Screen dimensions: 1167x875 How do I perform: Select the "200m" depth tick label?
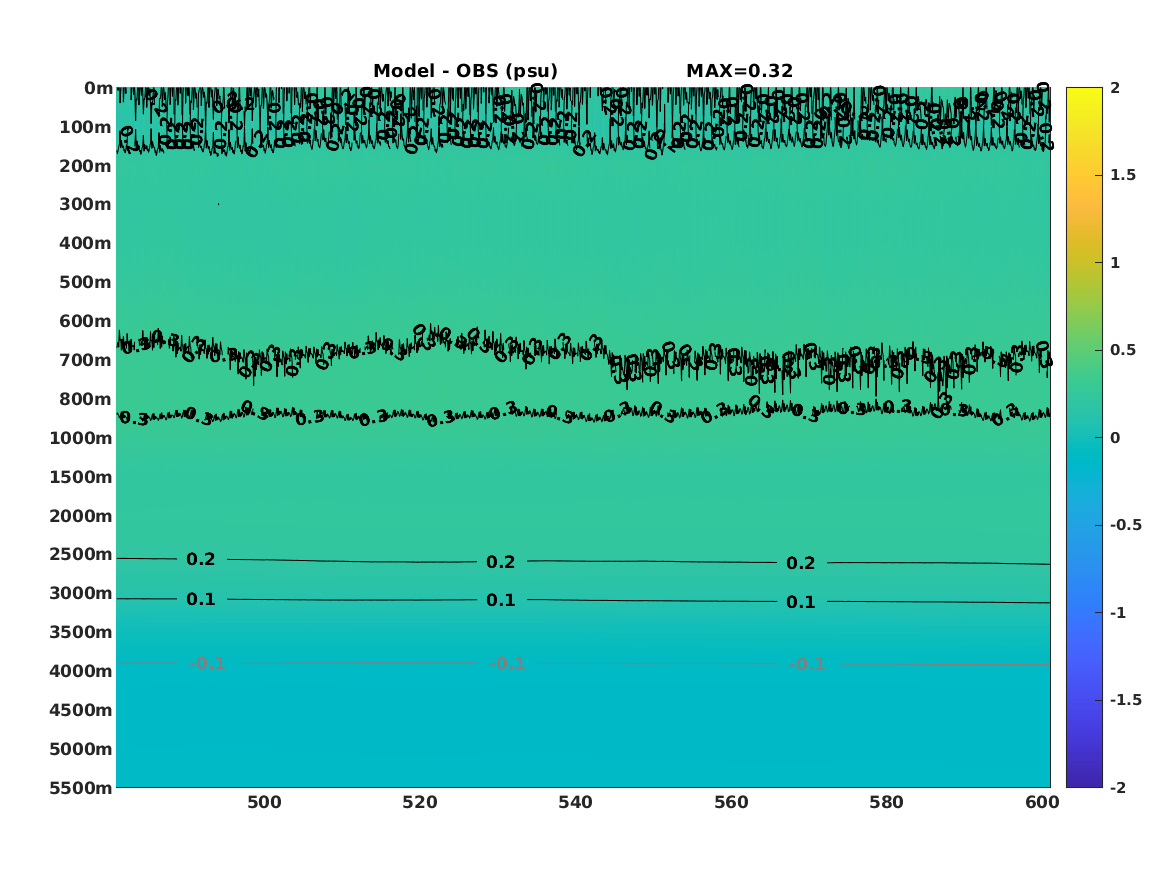pos(86,166)
